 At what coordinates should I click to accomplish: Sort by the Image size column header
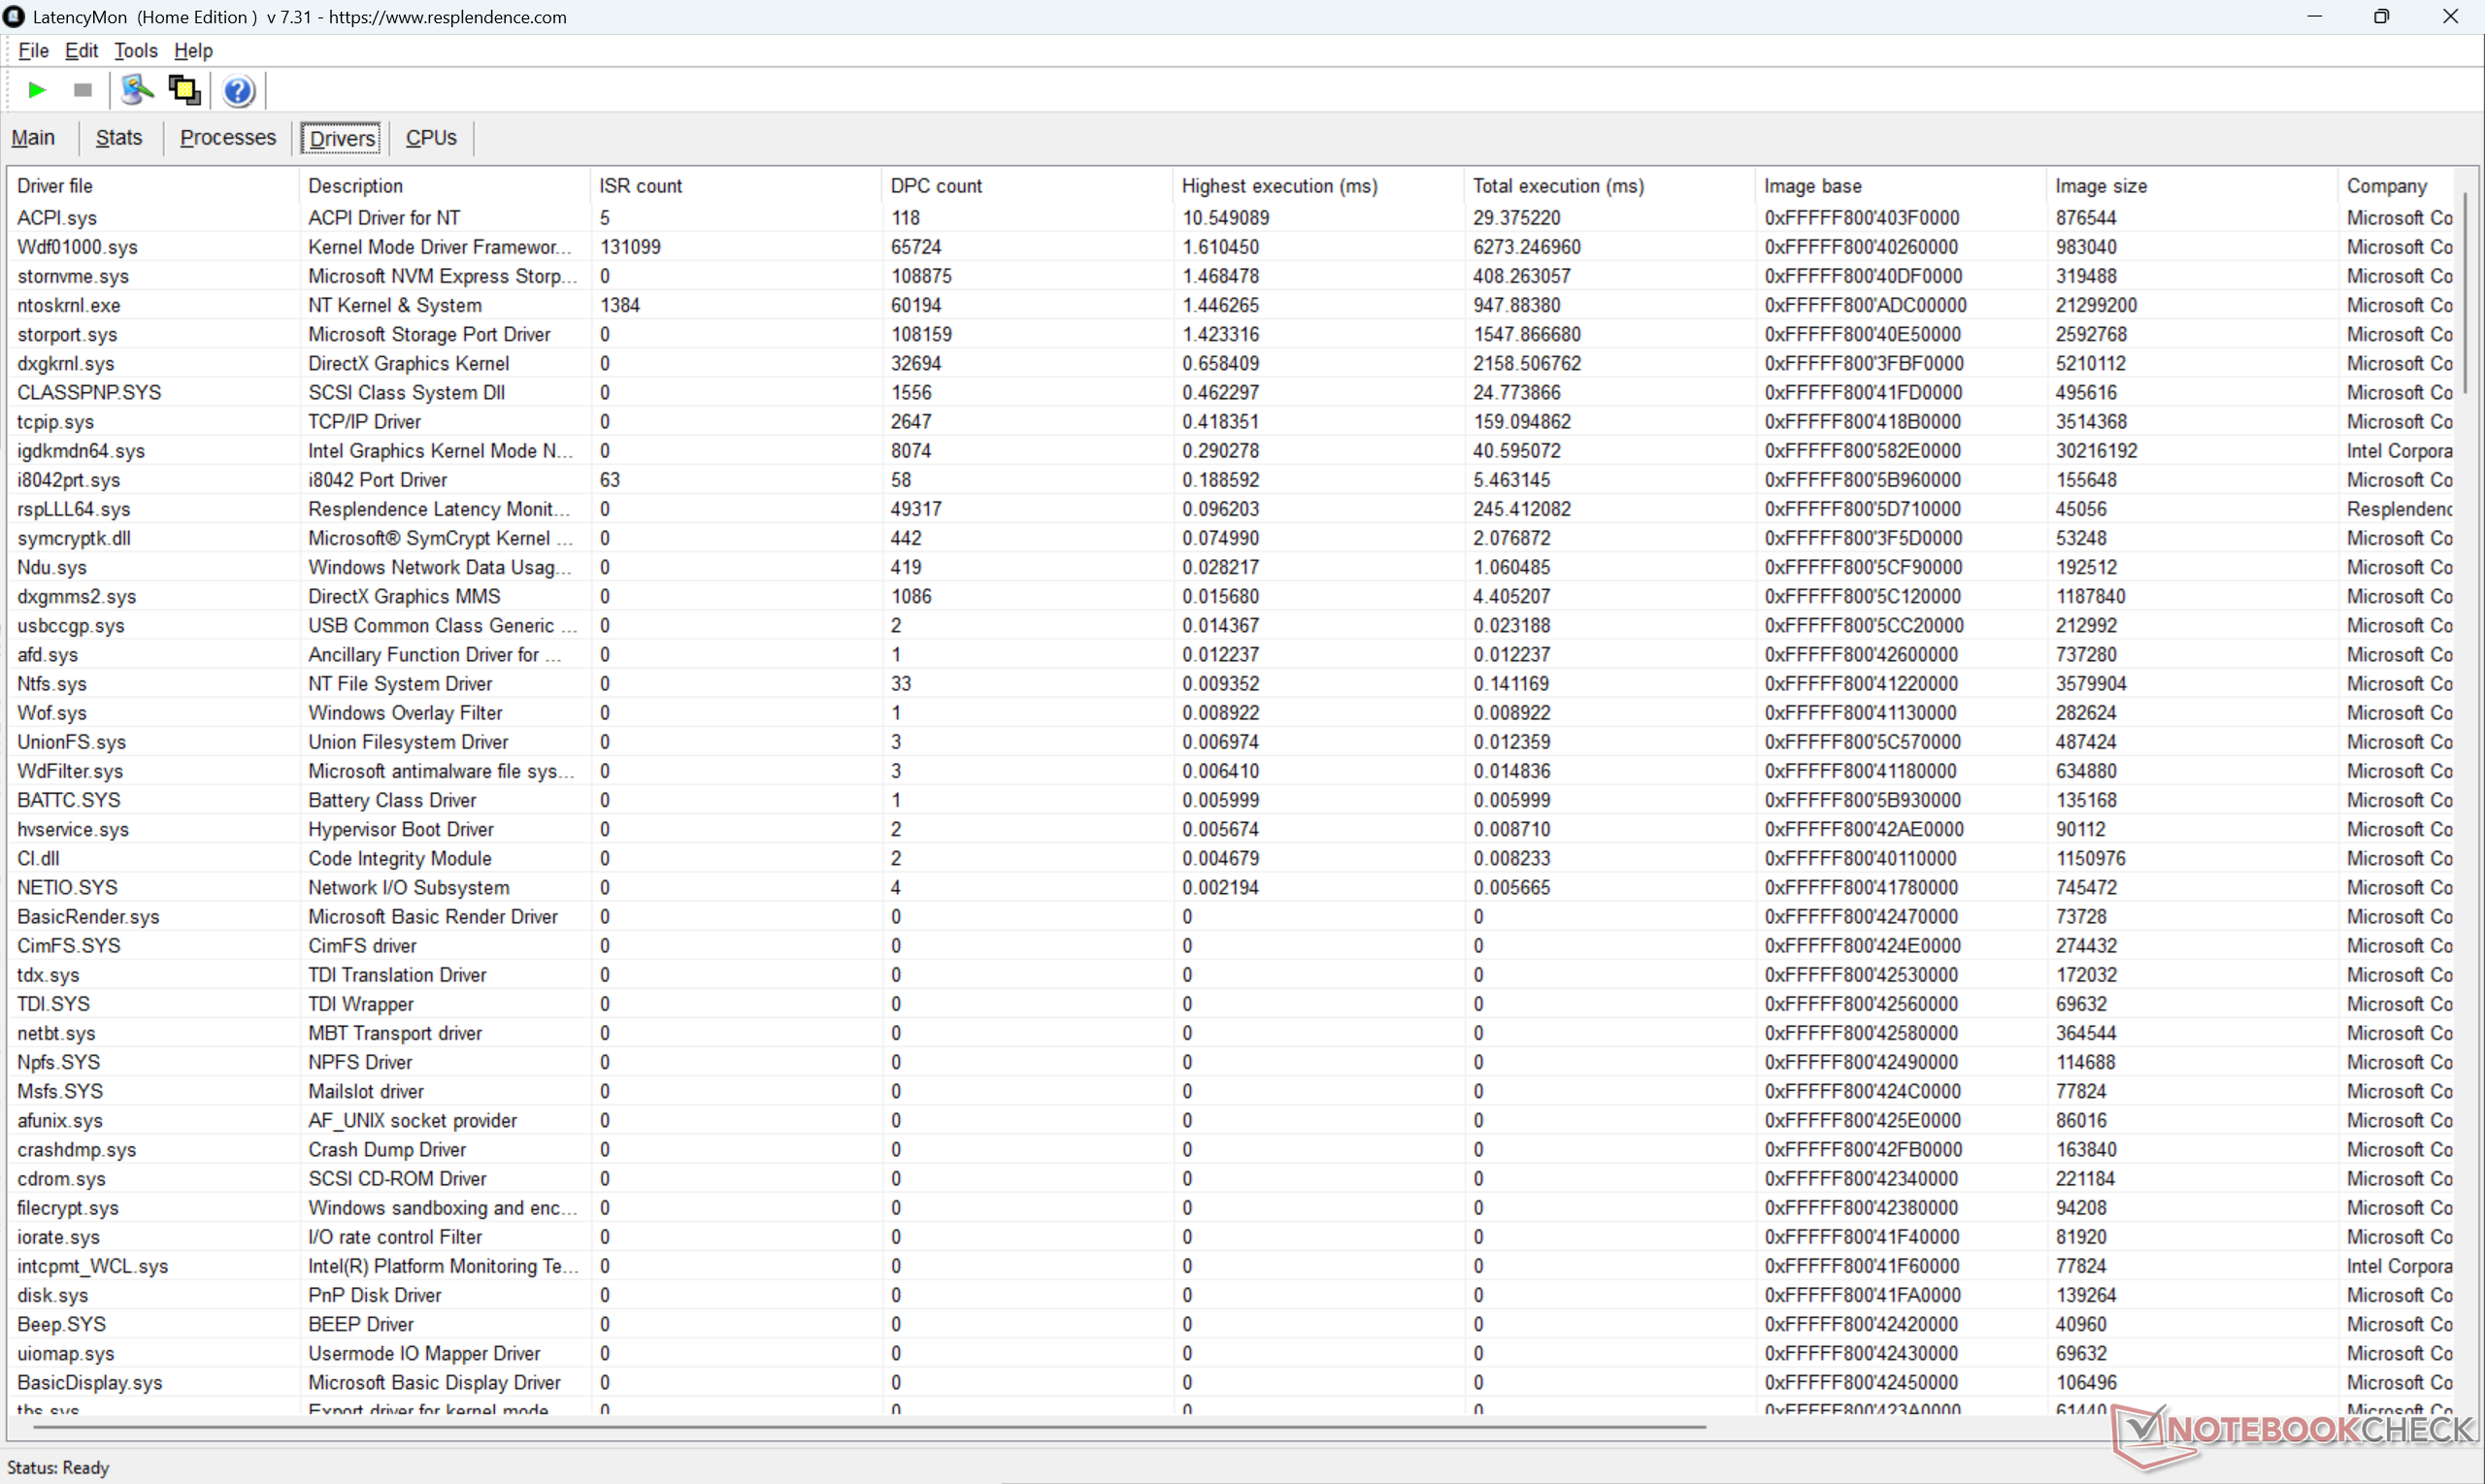[2192, 186]
